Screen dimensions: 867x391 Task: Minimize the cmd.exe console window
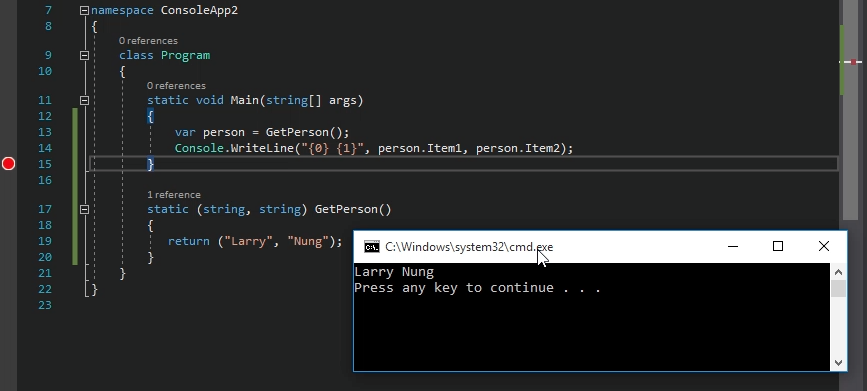[x=733, y=247]
